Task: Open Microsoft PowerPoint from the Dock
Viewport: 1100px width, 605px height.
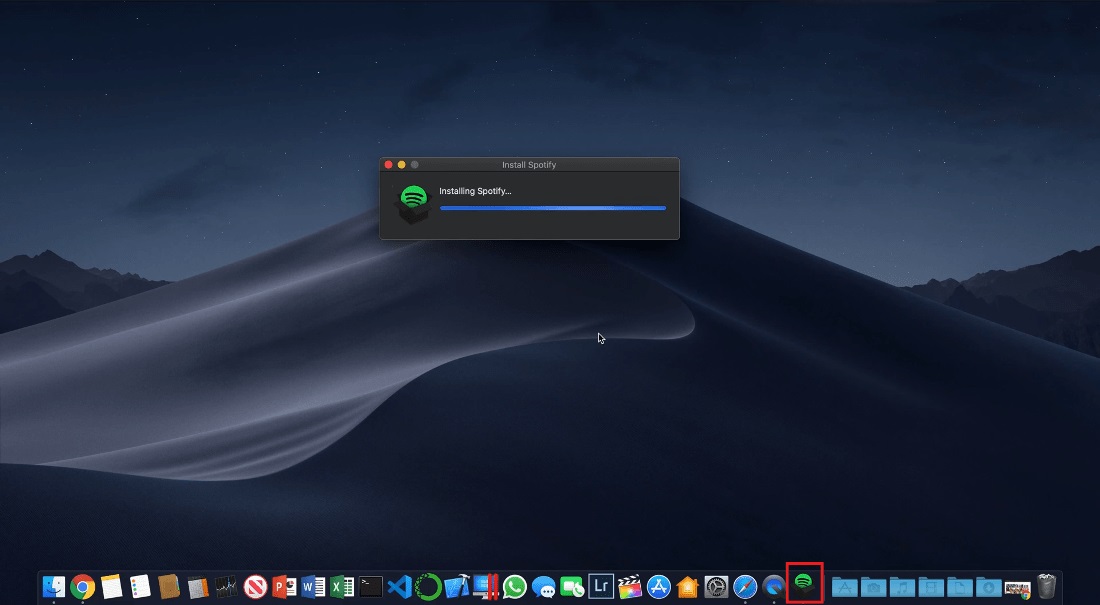Action: pyautogui.click(x=285, y=586)
